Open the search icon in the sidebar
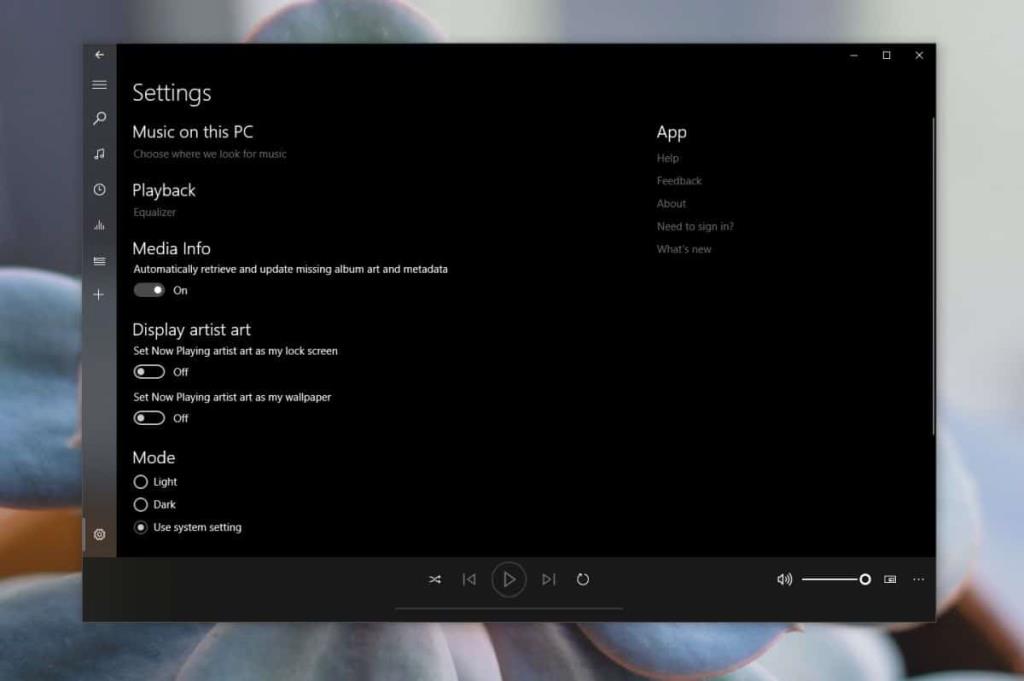Screen dimensions: 1024x681 pyautogui.click(x=99, y=119)
